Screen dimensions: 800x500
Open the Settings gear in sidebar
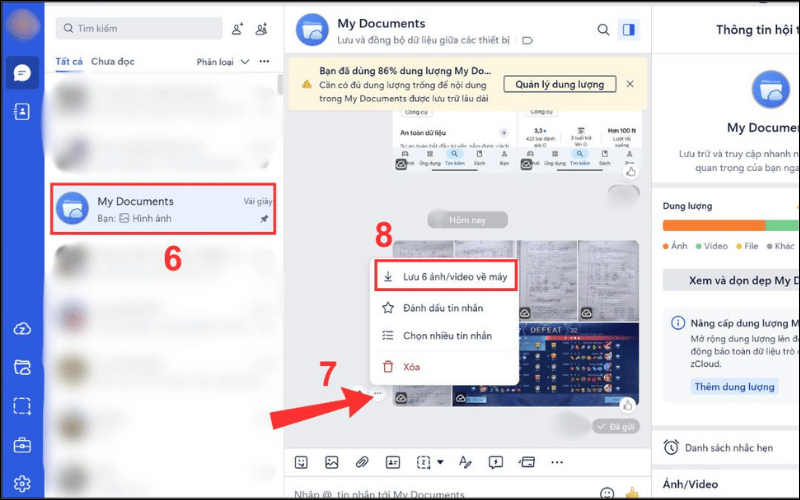(x=22, y=483)
